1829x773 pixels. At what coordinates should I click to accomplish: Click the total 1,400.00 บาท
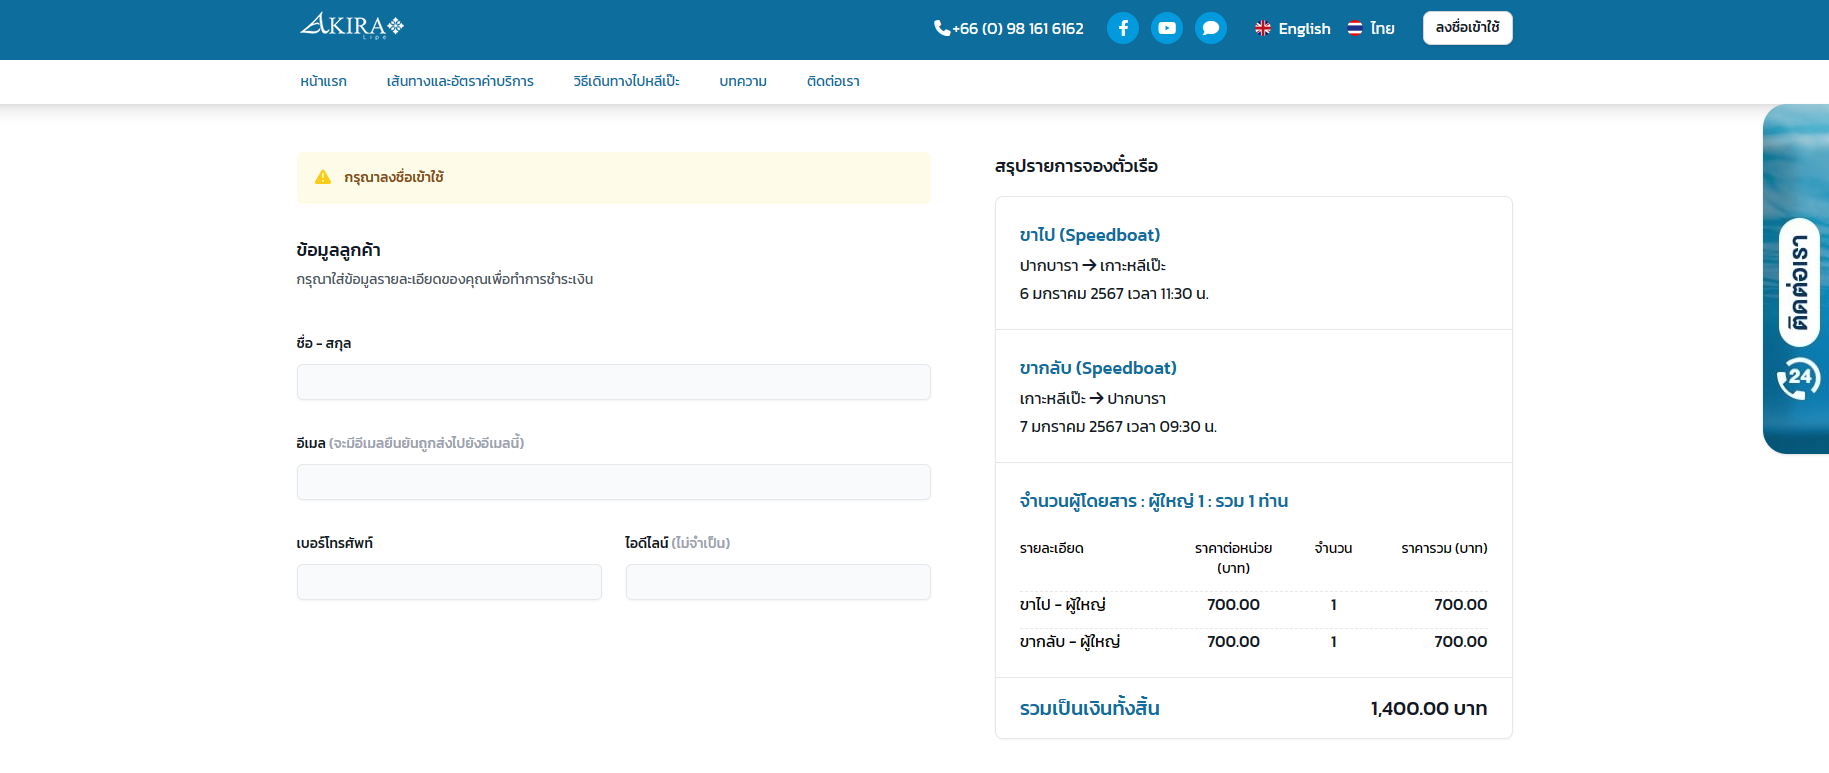pyautogui.click(x=1429, y=709)
